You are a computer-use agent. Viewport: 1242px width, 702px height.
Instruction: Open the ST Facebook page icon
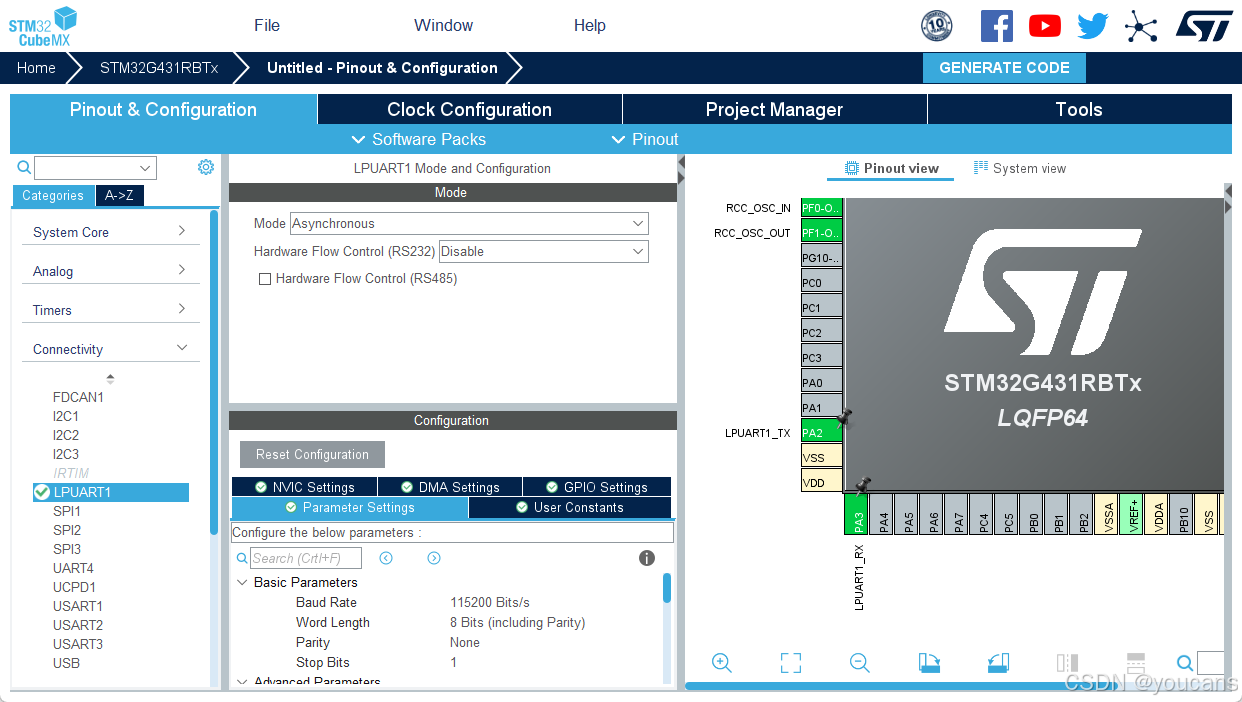point(996,26)
